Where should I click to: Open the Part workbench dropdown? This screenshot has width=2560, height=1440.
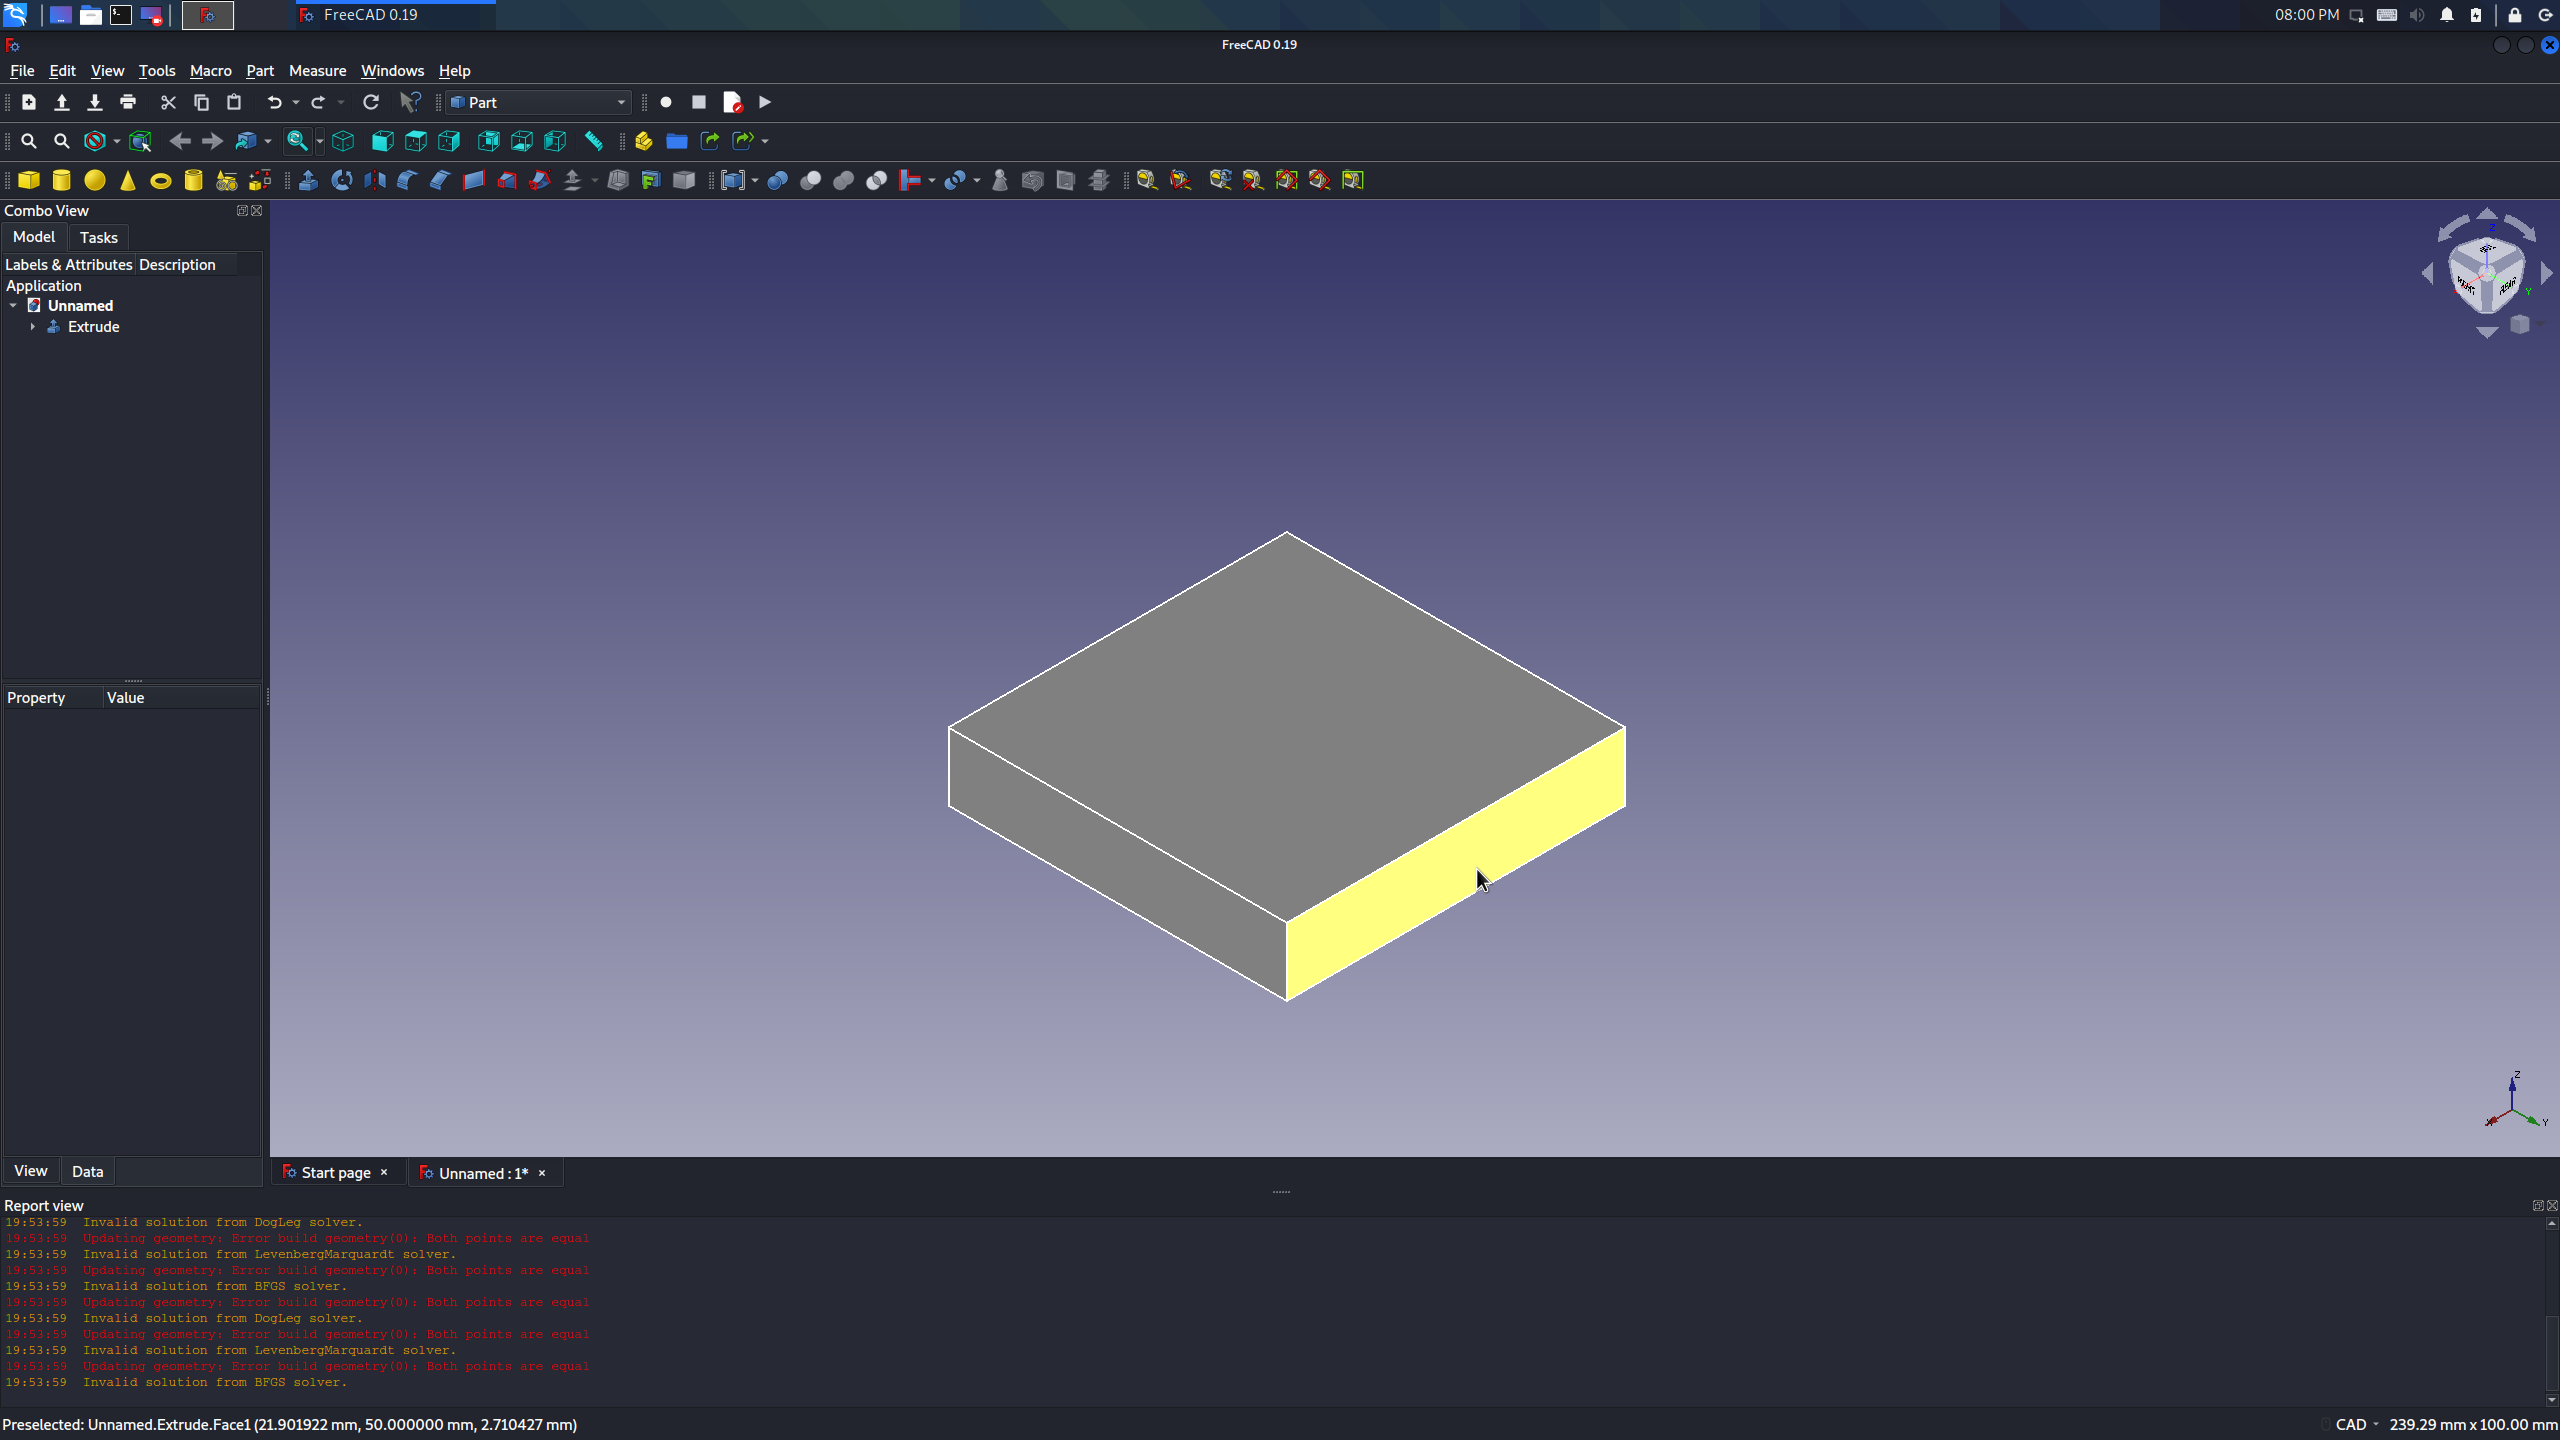538,102
